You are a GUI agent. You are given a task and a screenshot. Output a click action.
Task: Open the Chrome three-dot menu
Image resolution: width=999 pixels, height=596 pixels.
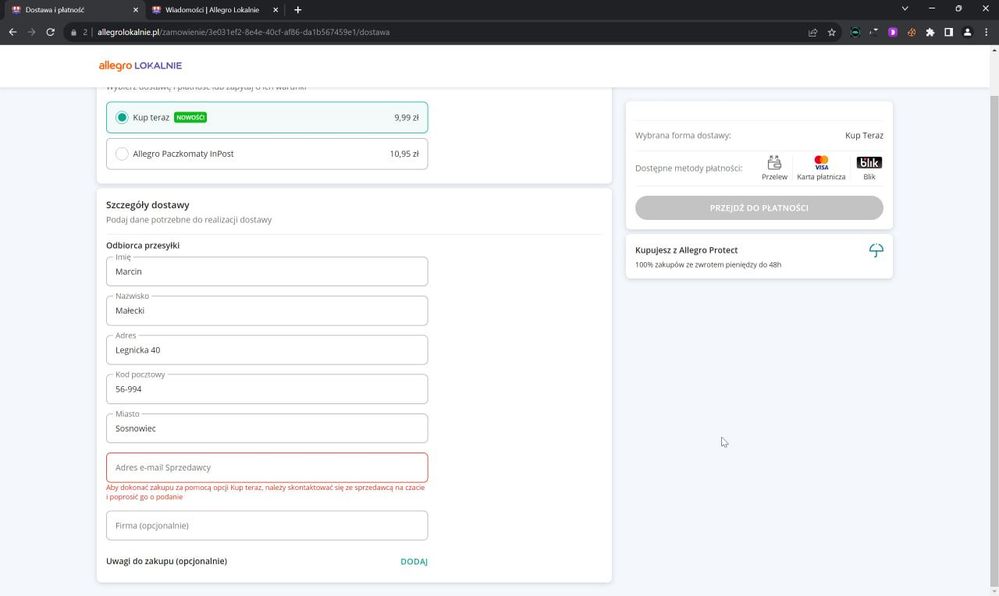(x=985, y=32)
